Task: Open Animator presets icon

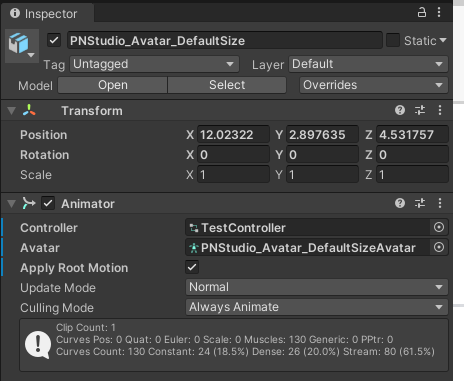Action: [420, 203]
